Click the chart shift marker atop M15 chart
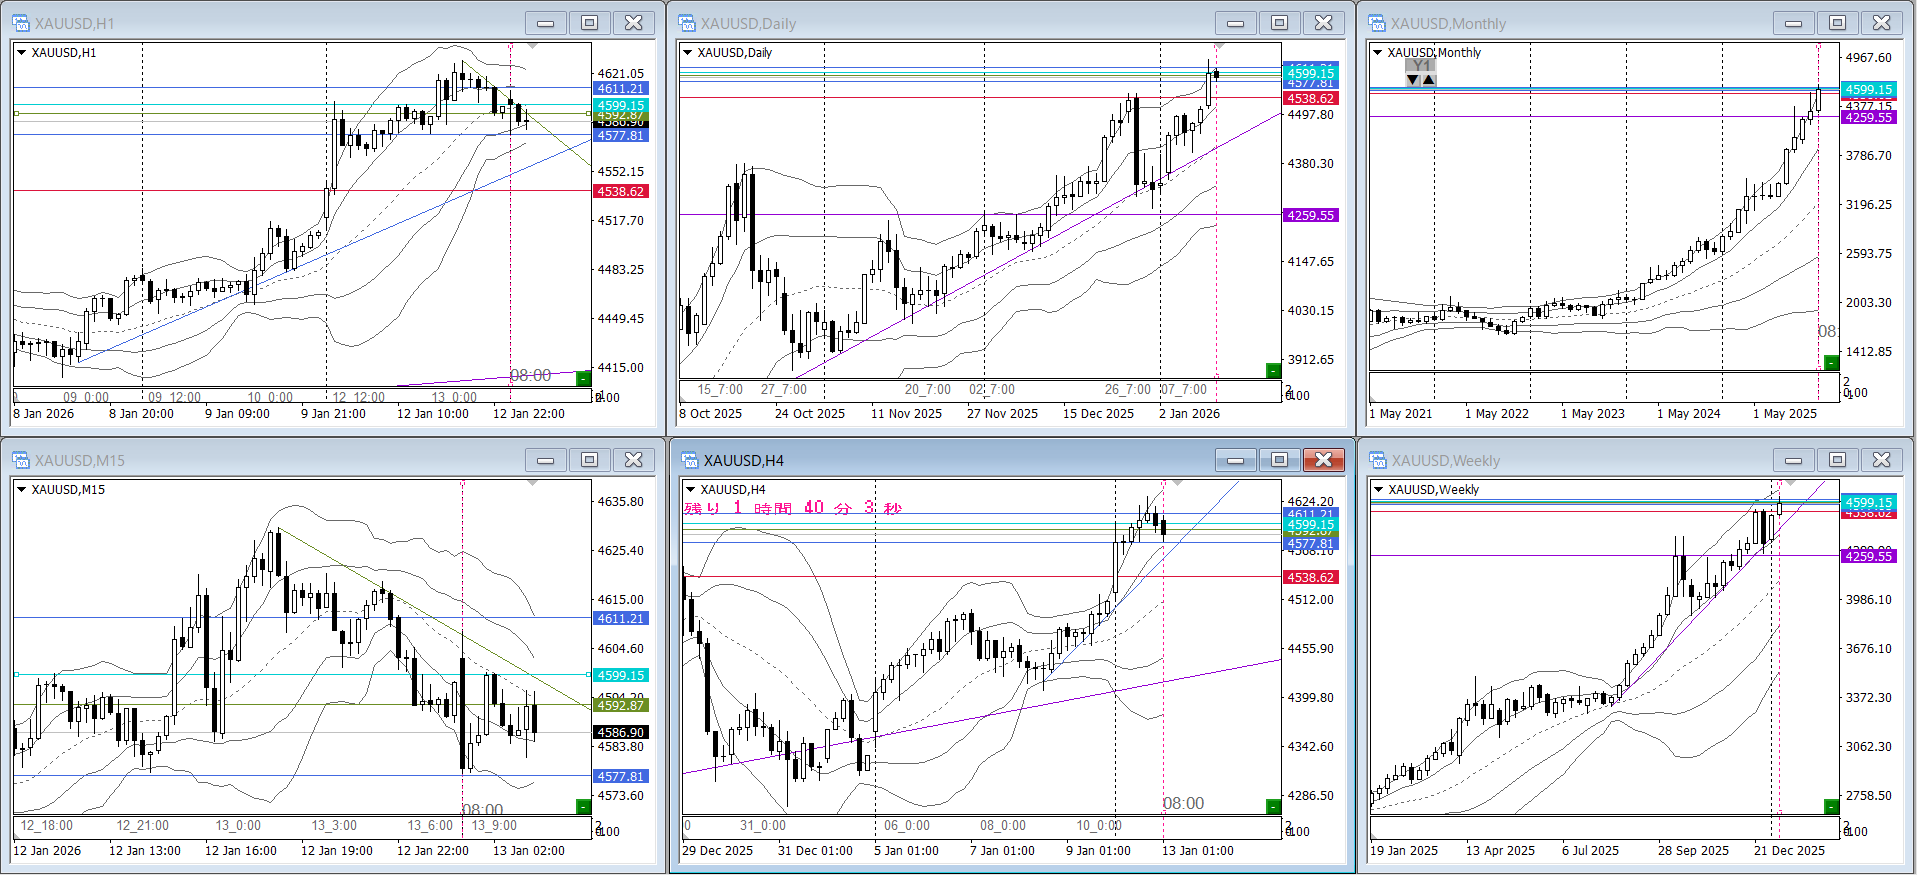The height and width of the screenshot is (875, 1918). point(533,483)
